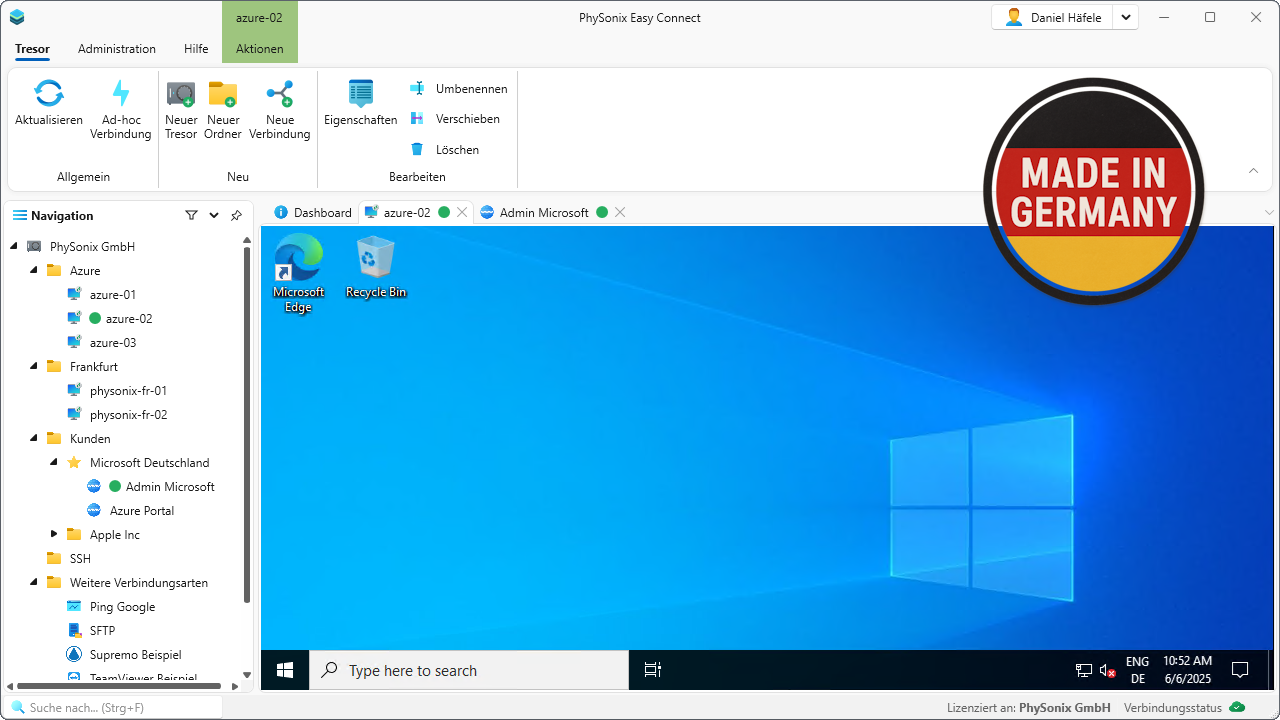1280x720 pixels.
Task: Open Eigenschaften of the selected entry
Action: tap(361, 103)
